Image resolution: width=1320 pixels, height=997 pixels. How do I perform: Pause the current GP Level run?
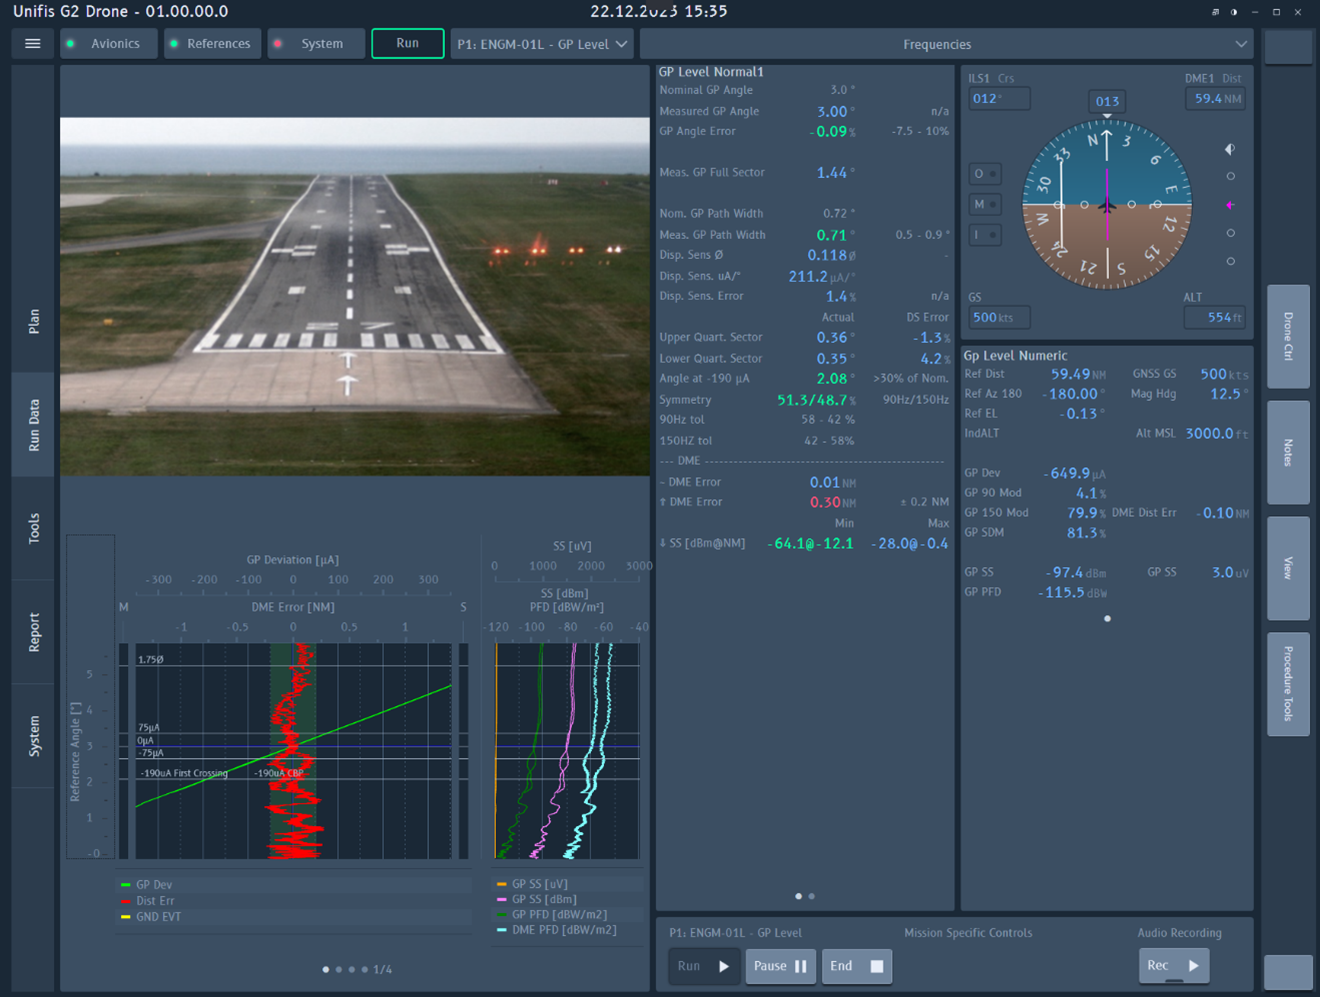tap(780, 966)
